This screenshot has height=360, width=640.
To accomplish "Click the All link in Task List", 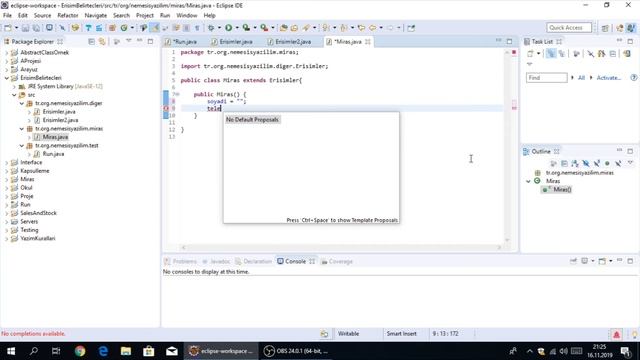I will click(581, 78).
